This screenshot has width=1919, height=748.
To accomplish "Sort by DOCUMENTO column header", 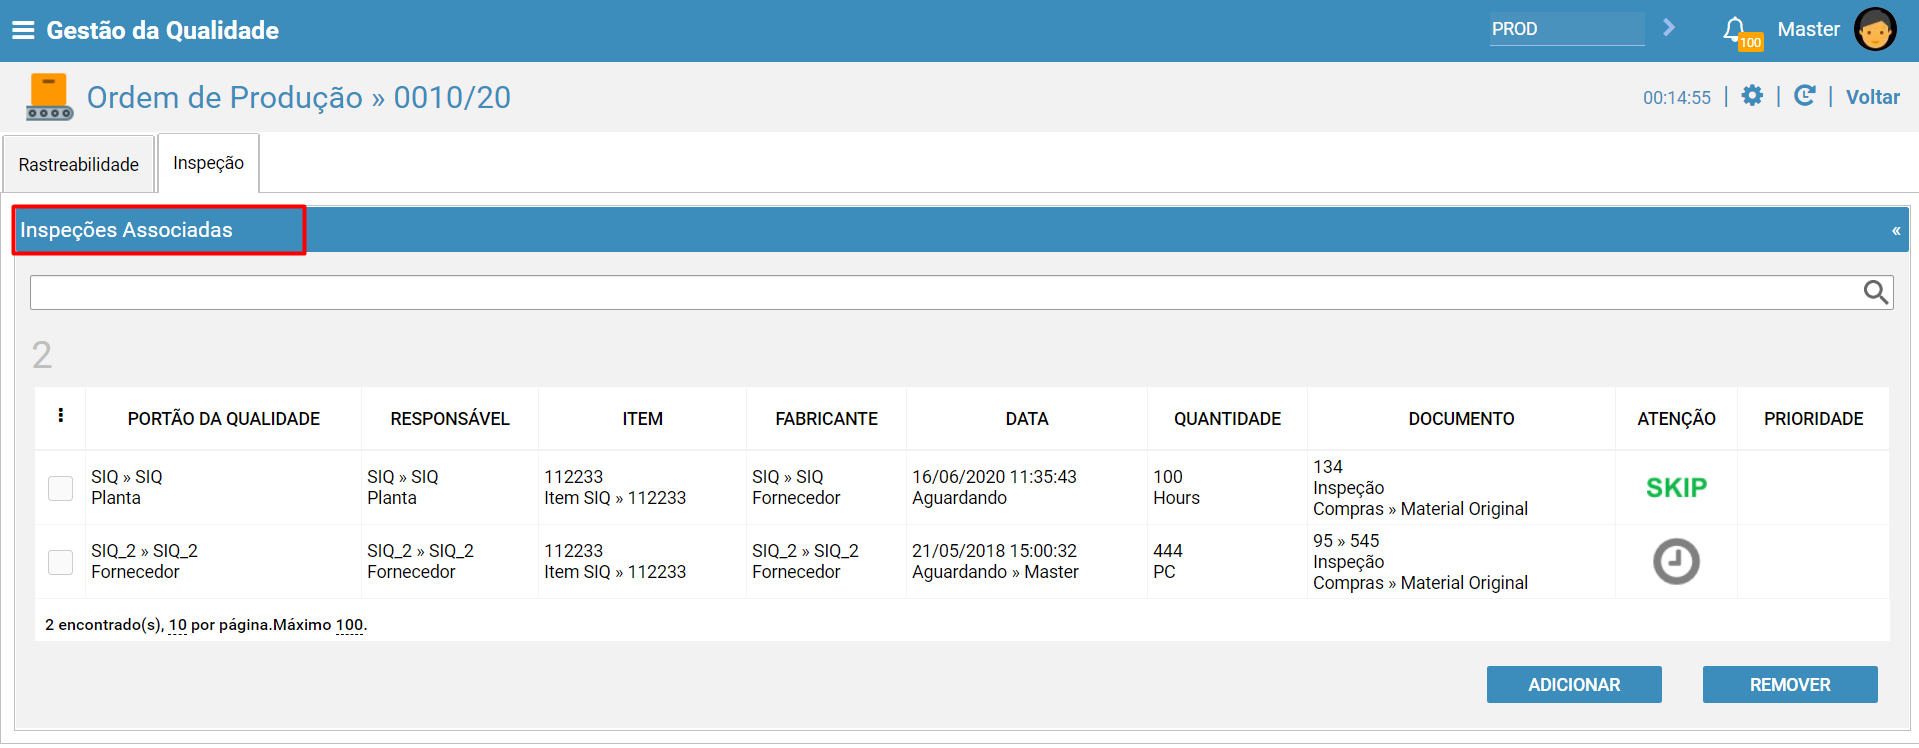I will pyautogui.click(x=1461, y=419).
